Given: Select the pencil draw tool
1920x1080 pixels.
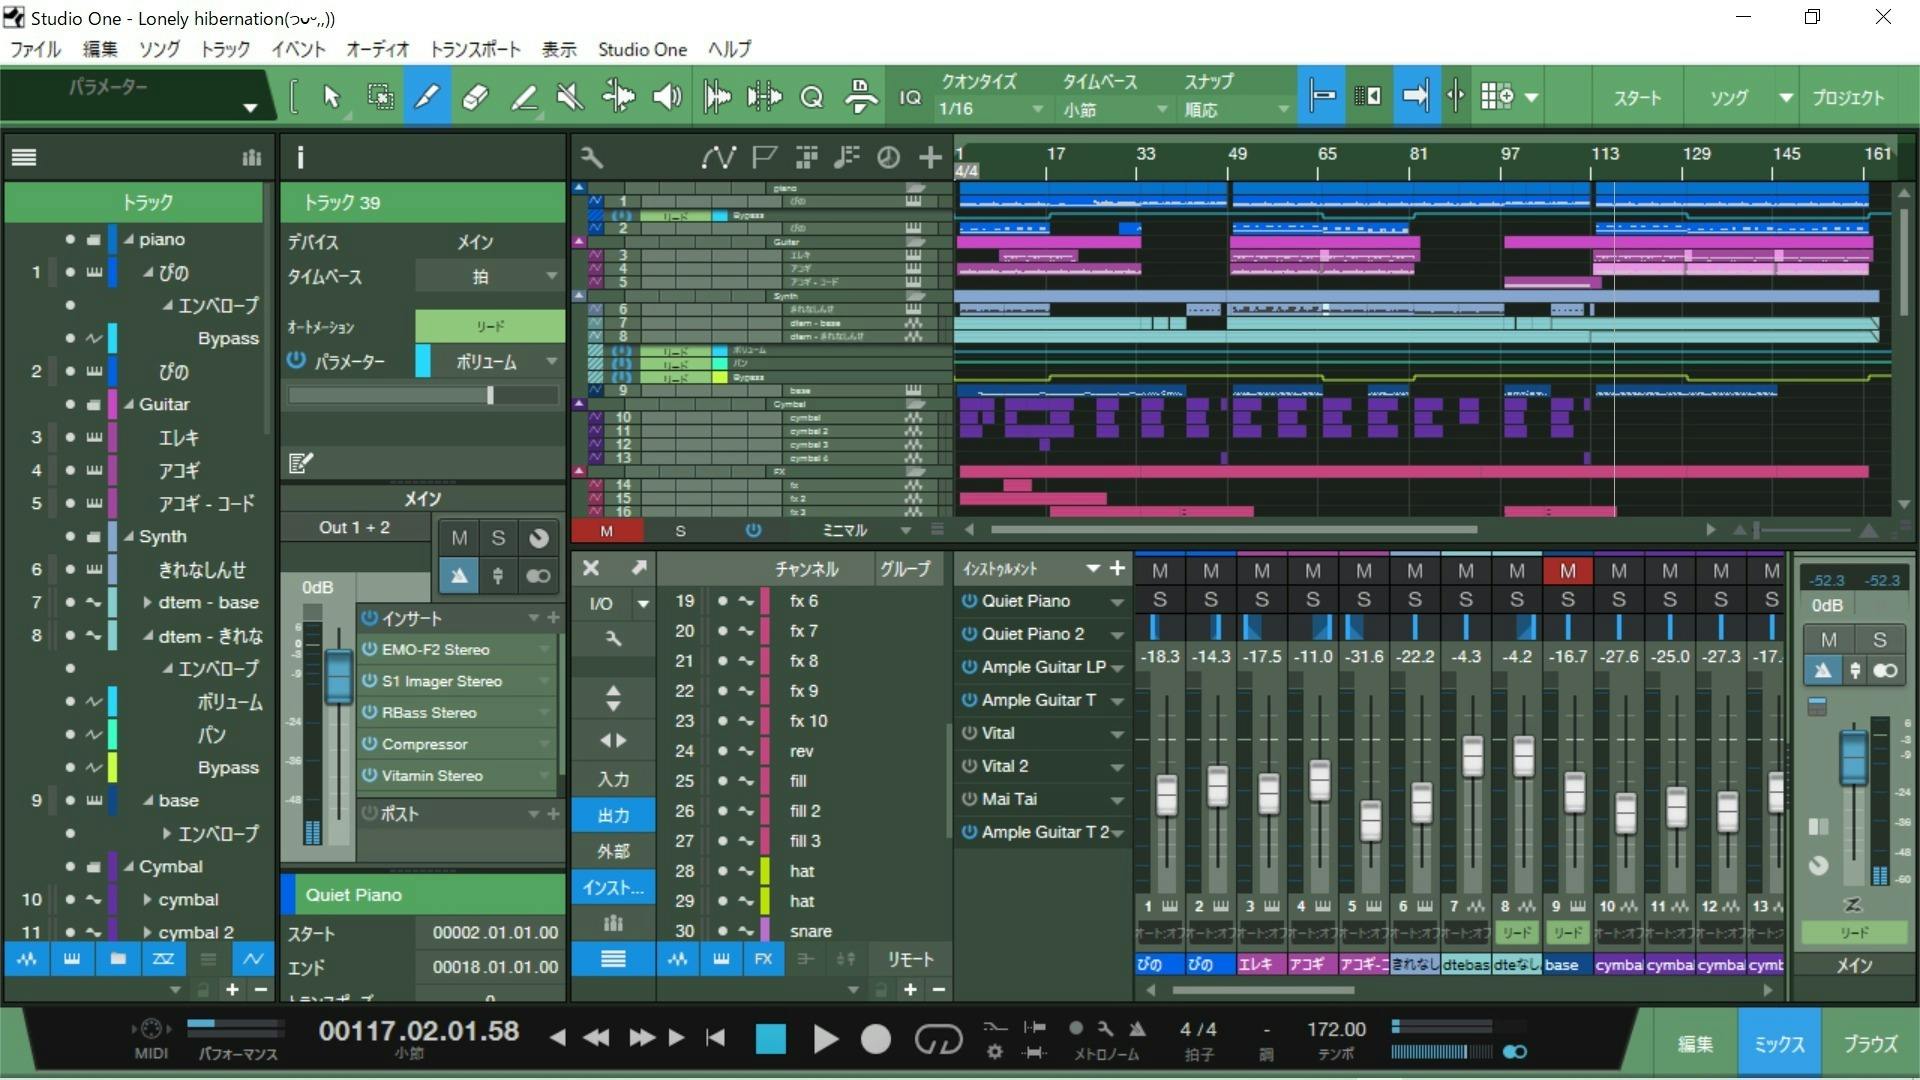Looking at the screenshot, I should [425, 98].
